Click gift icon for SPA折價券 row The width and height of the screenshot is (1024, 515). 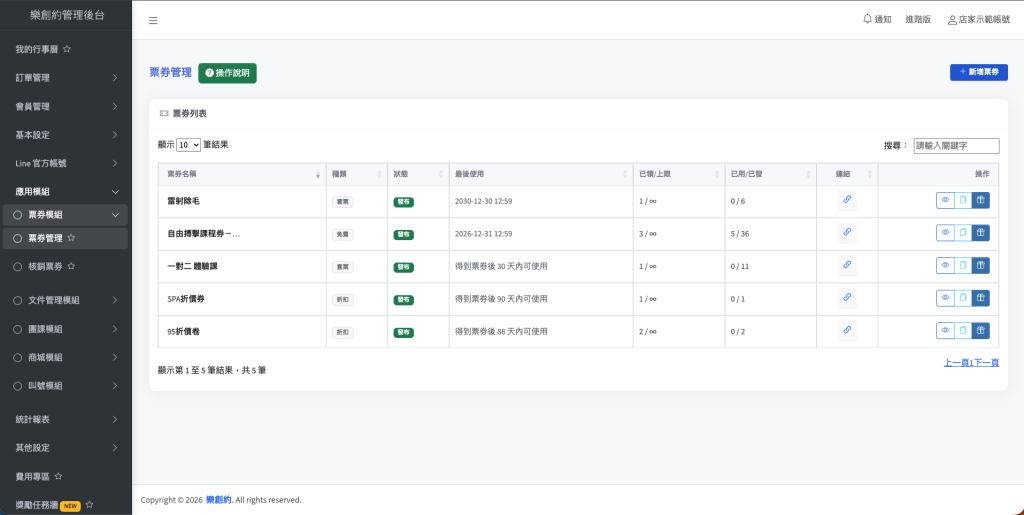(x=980, y=298)
